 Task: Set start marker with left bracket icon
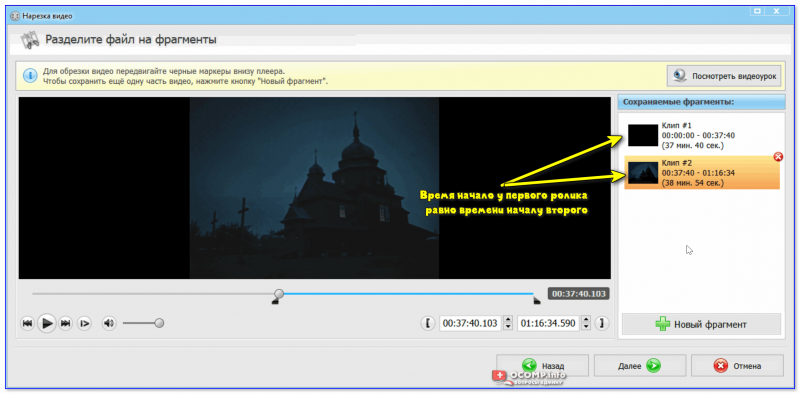pyautogui.click(x=428, y=323)
